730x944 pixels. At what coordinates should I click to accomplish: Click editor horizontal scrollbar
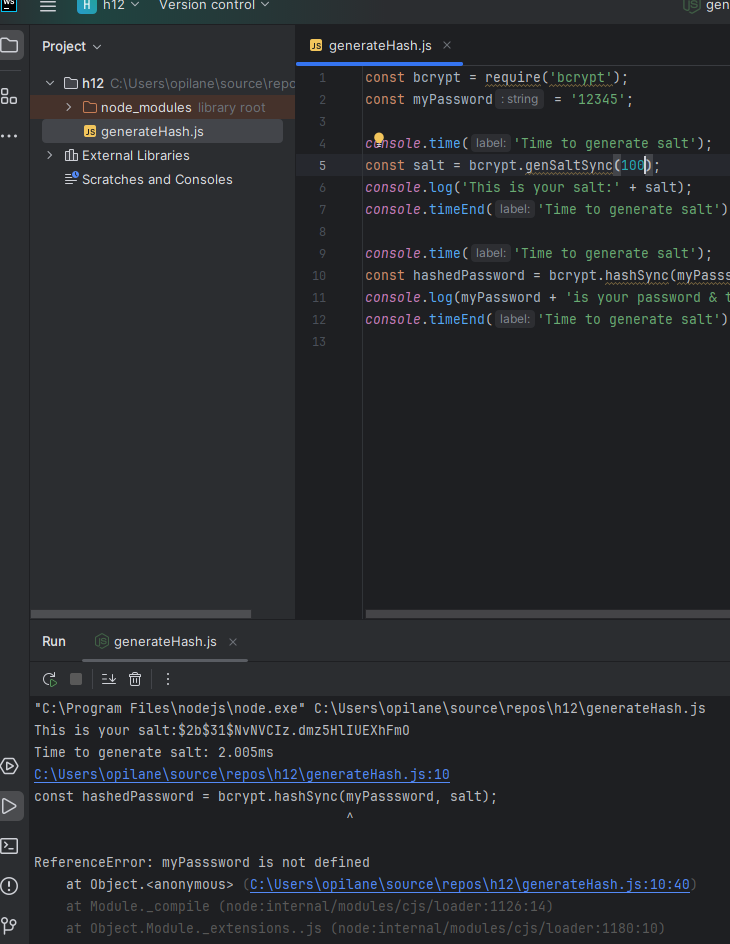pyautogui.click(x=548, y=614)
